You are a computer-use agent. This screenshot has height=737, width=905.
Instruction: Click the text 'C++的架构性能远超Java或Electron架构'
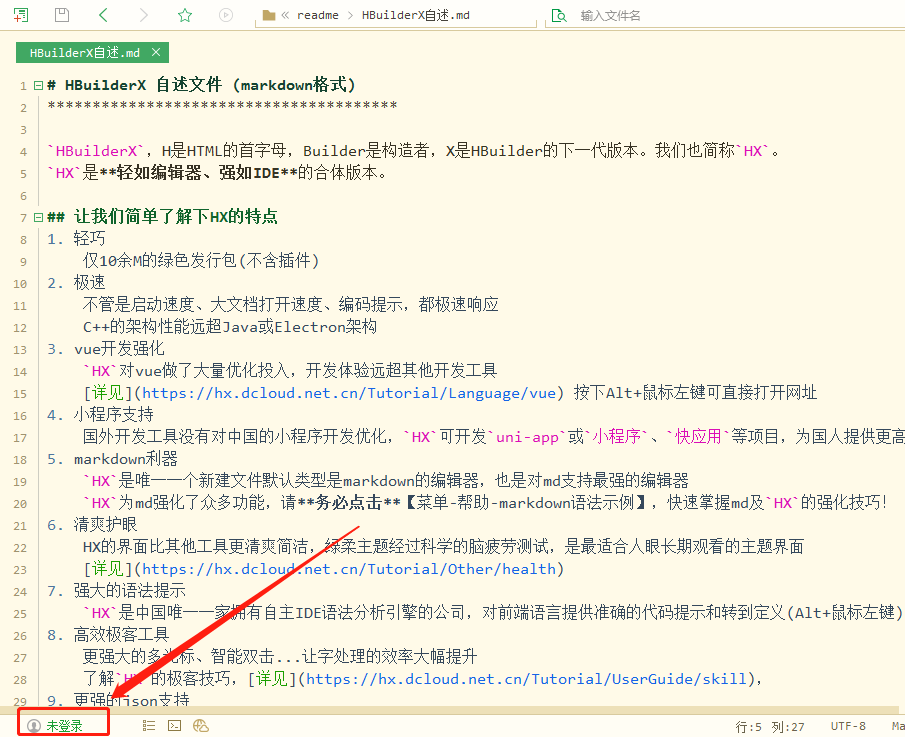pyautogui.click(x=230, y=327)
